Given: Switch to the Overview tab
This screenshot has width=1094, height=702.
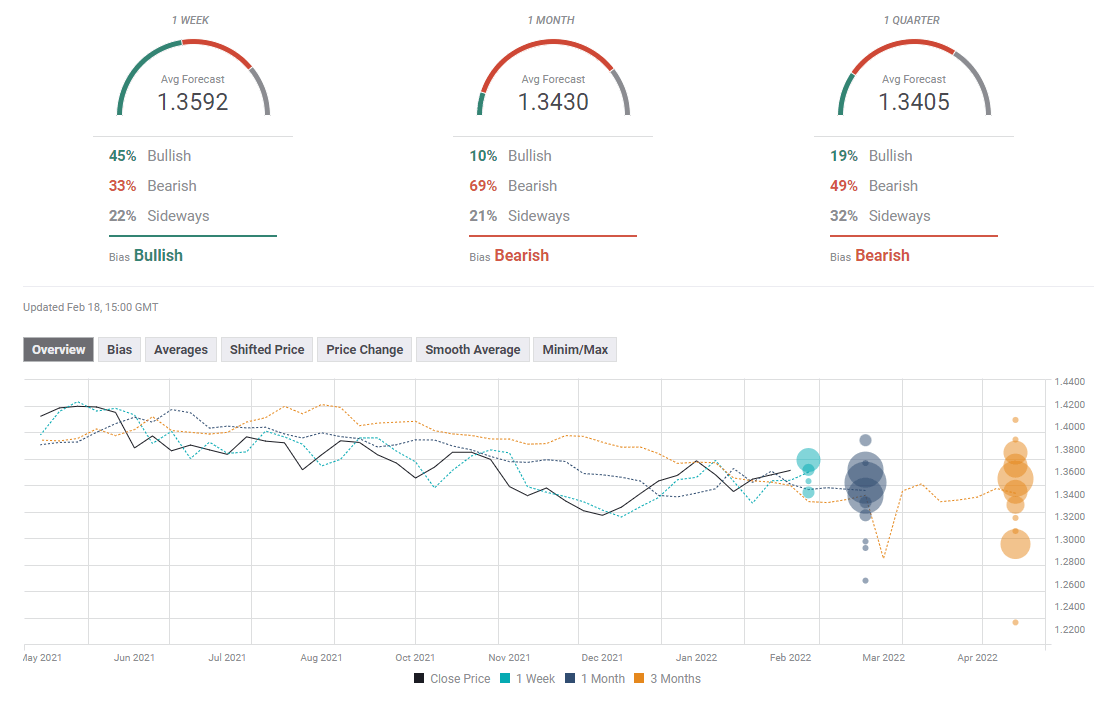Looking at the screenshot, I should [58, 349].
